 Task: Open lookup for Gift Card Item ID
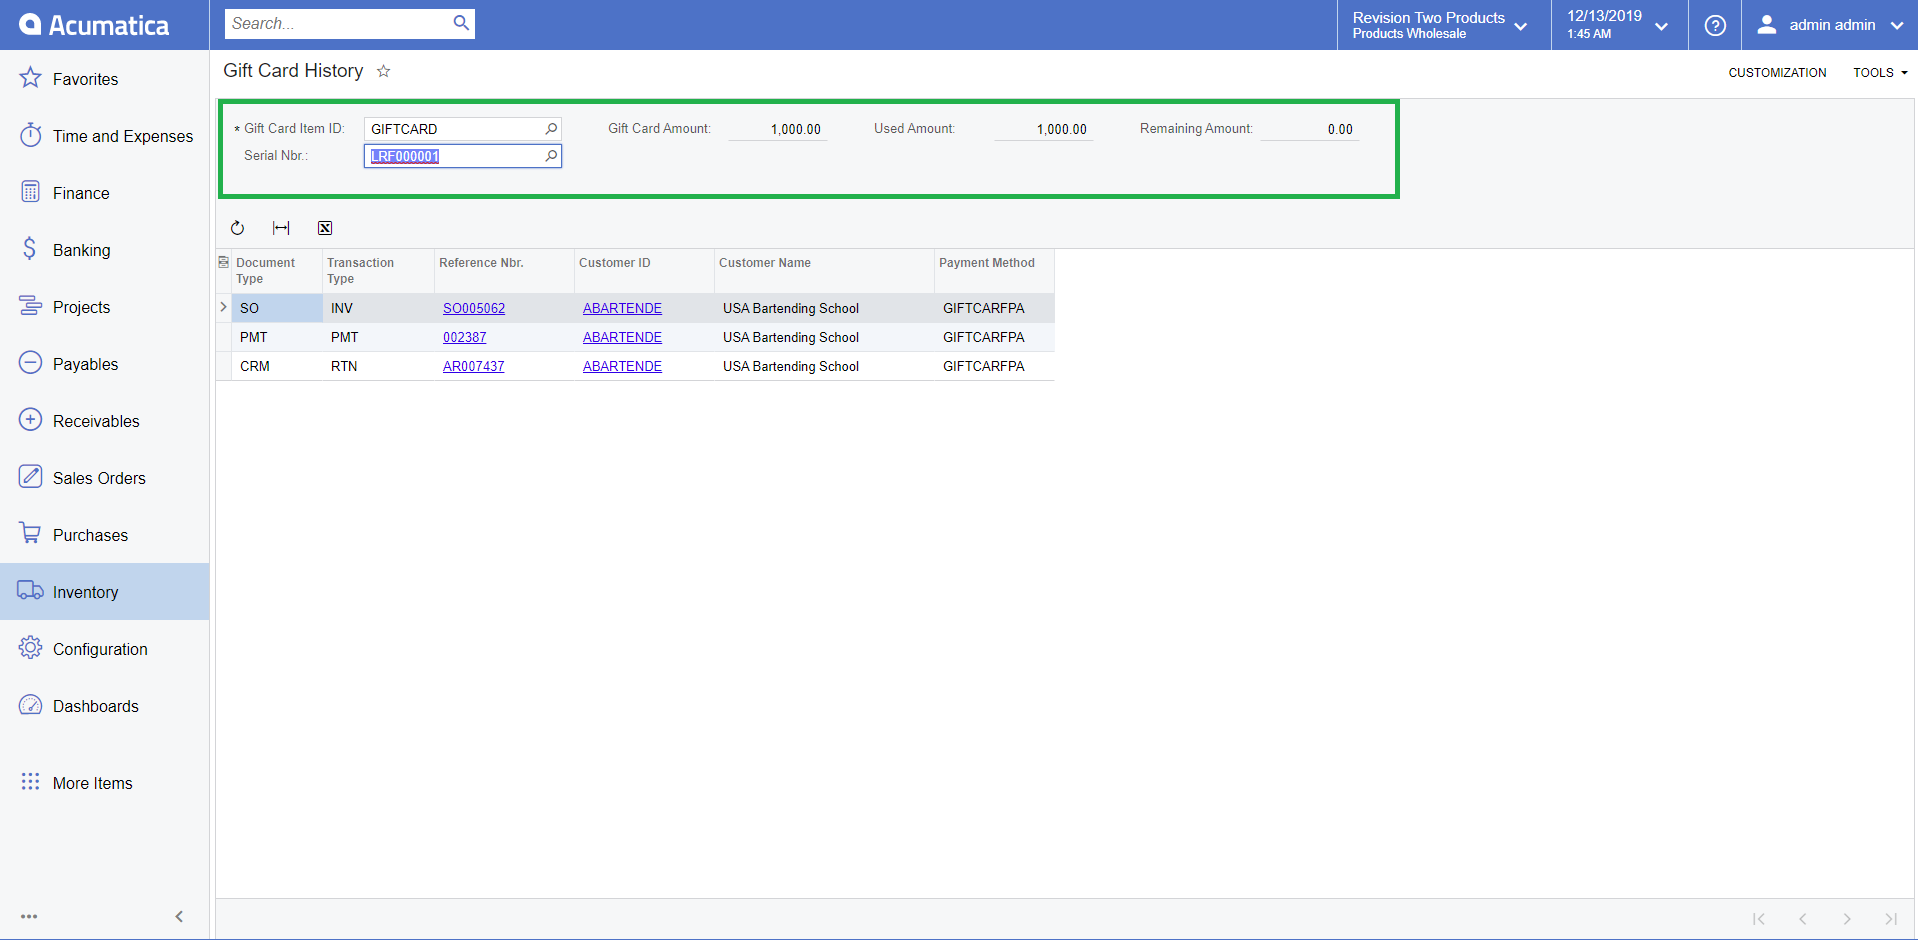(551, 129)
